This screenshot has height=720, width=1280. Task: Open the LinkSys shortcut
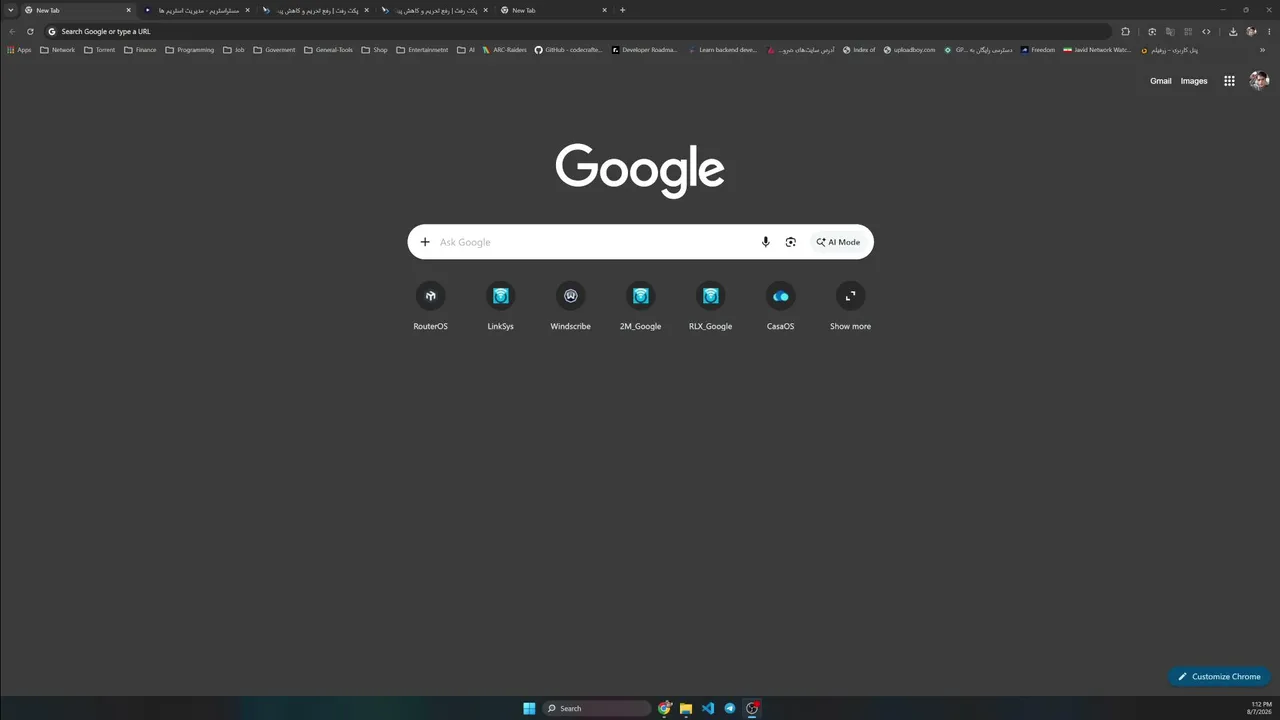[x=500, y=306]
